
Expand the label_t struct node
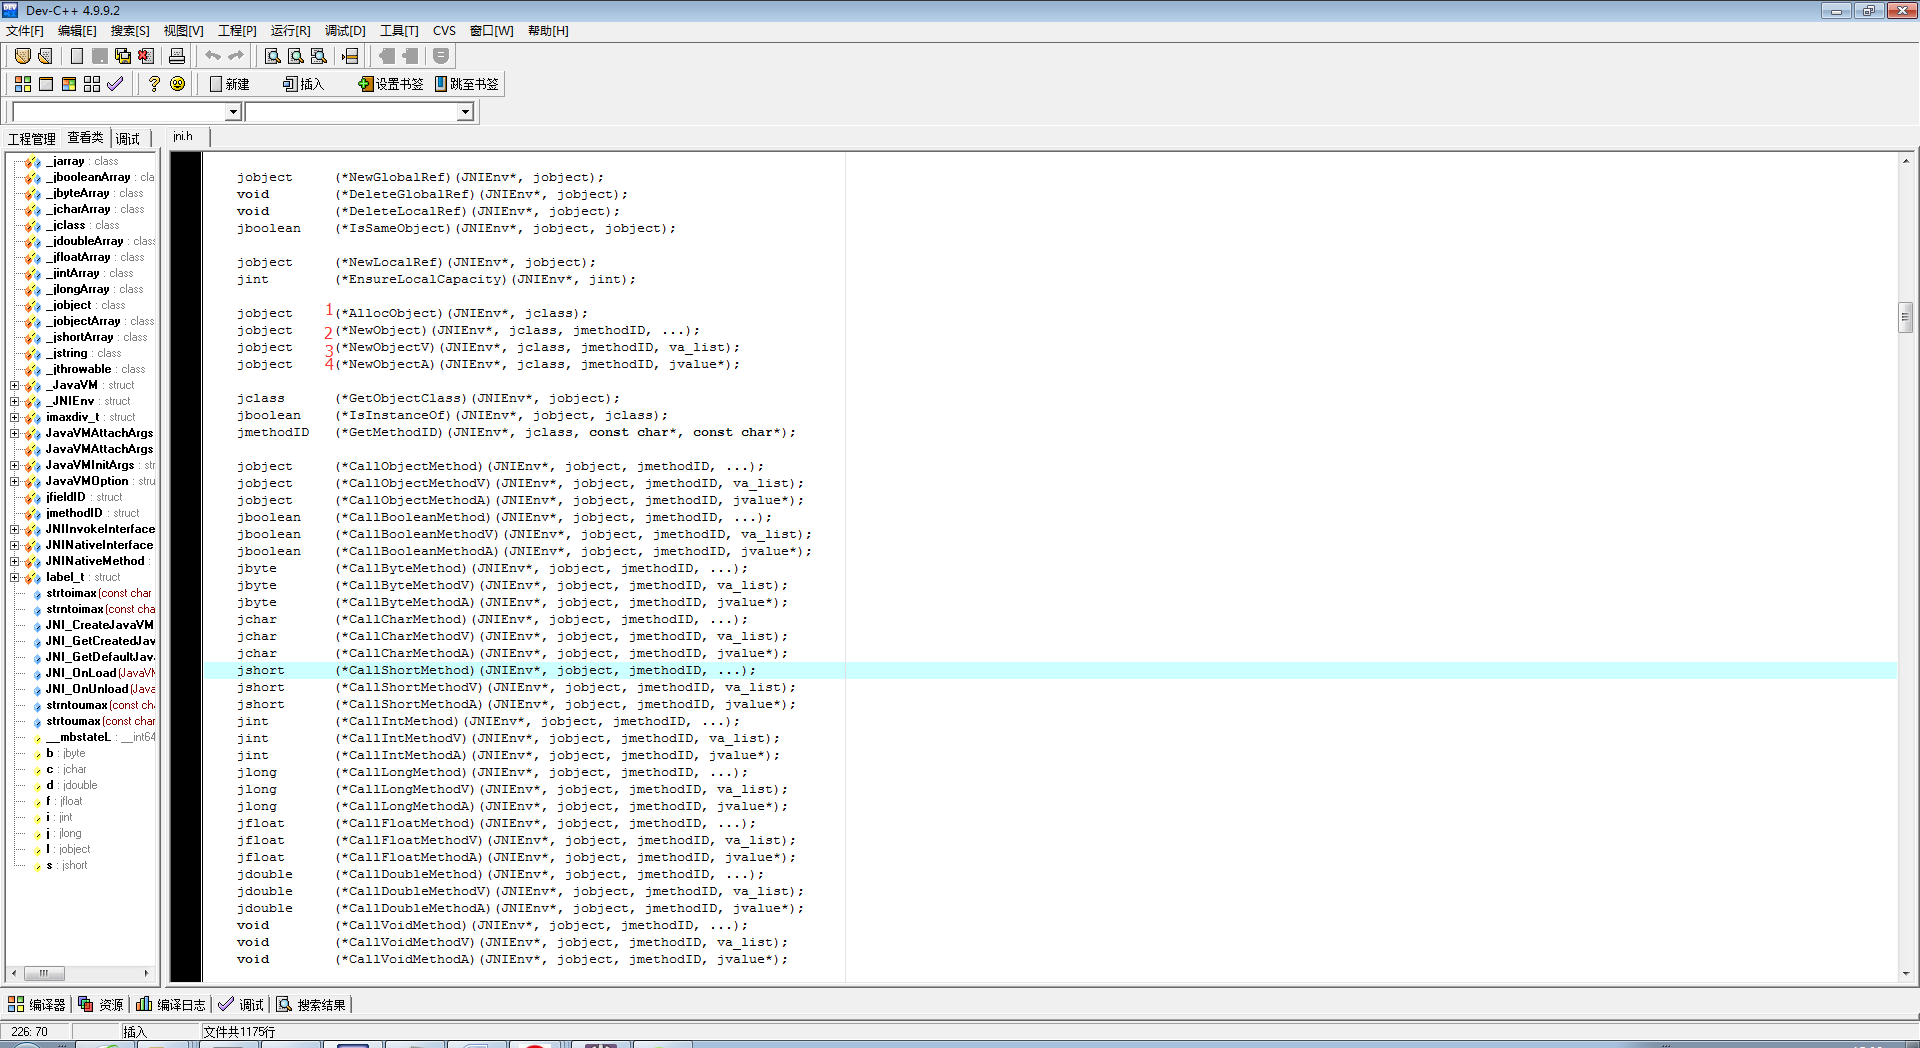pos(15,577)
